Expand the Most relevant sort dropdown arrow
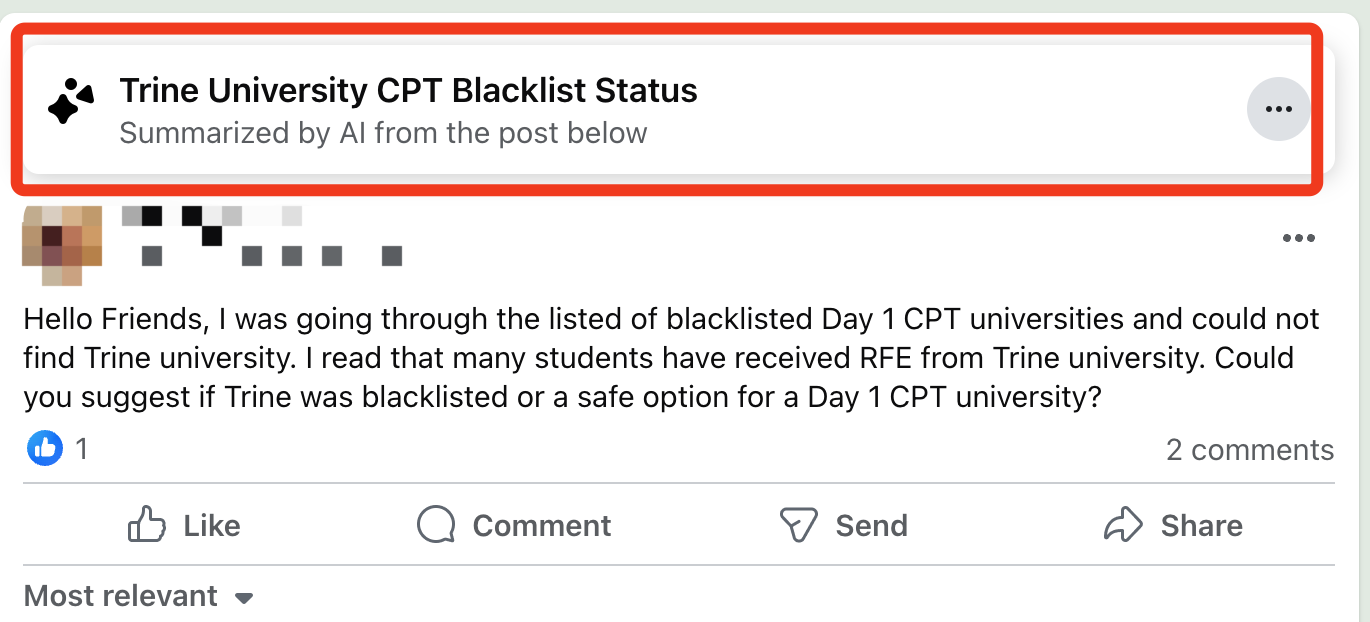 point(243,598)
